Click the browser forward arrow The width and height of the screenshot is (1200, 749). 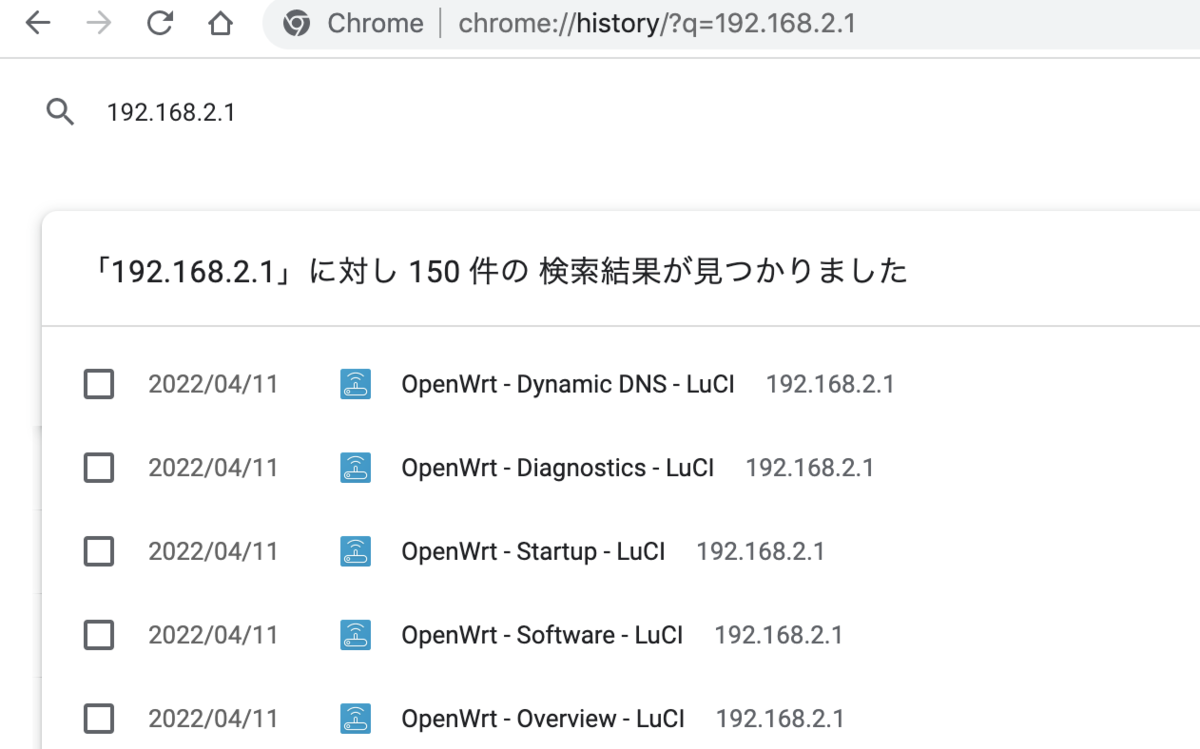(99, 24)
